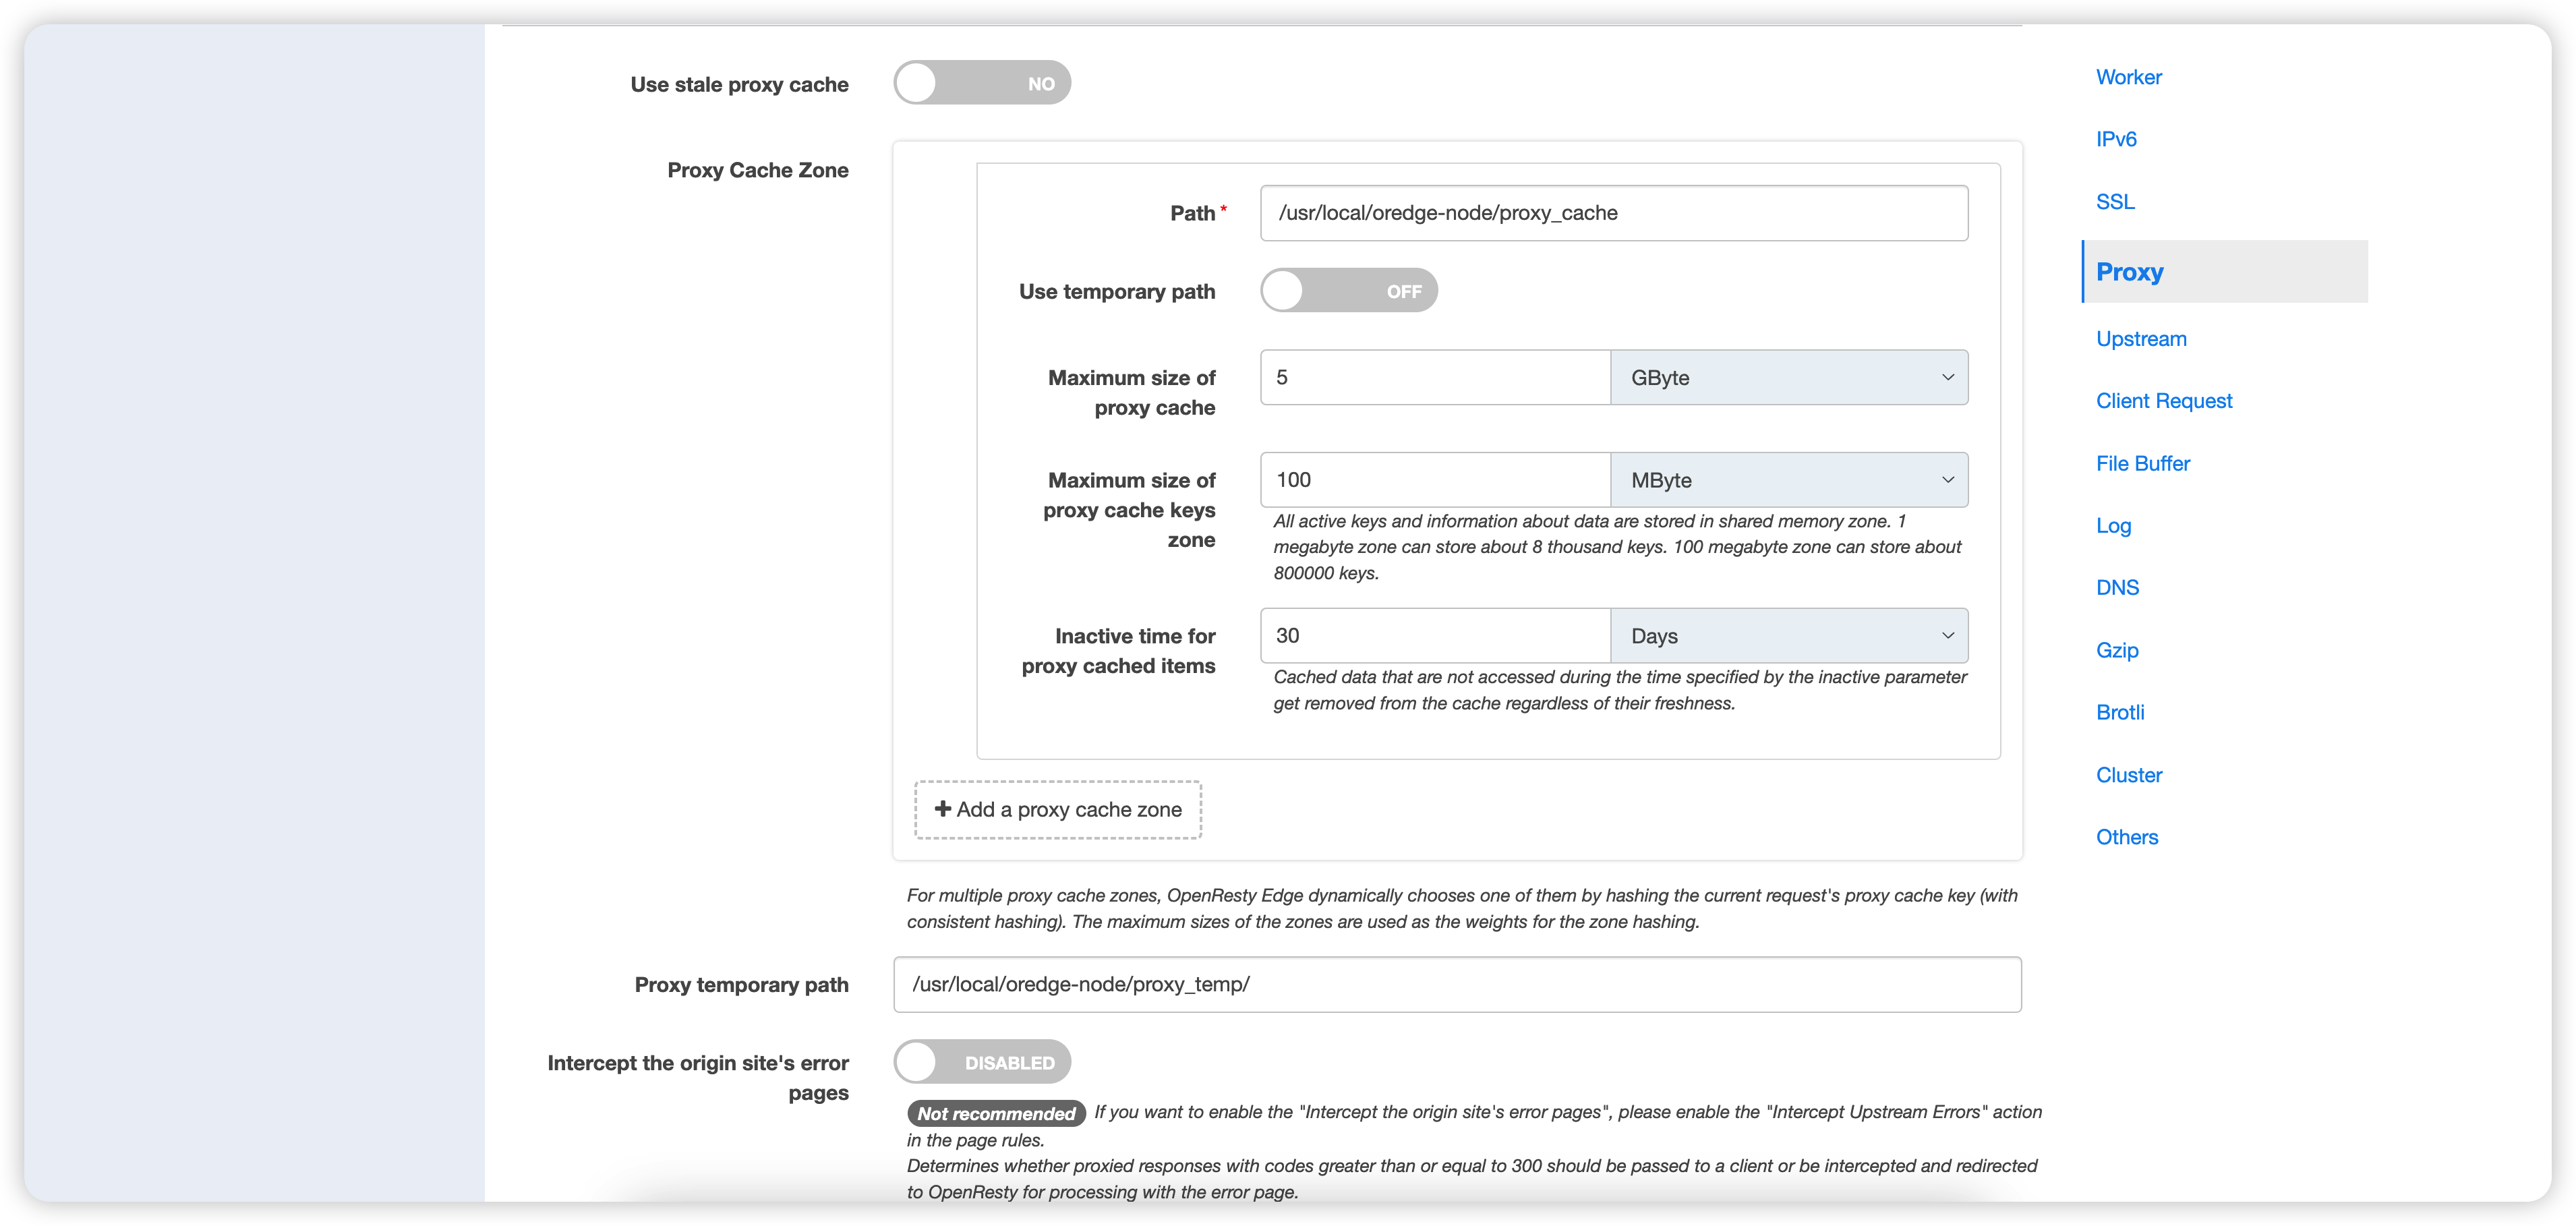
Task: Click the cache keys zone size field
Action: [x=1436, y=480]
